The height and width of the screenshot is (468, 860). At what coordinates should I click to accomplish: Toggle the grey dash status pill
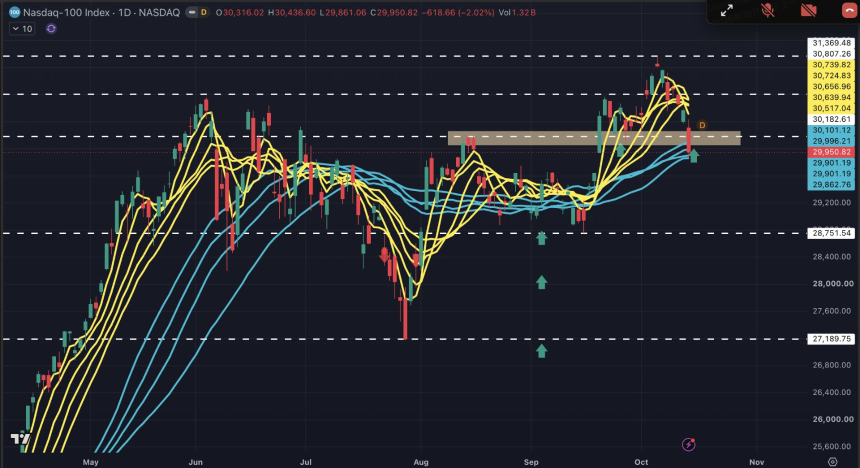click(191, 12)
